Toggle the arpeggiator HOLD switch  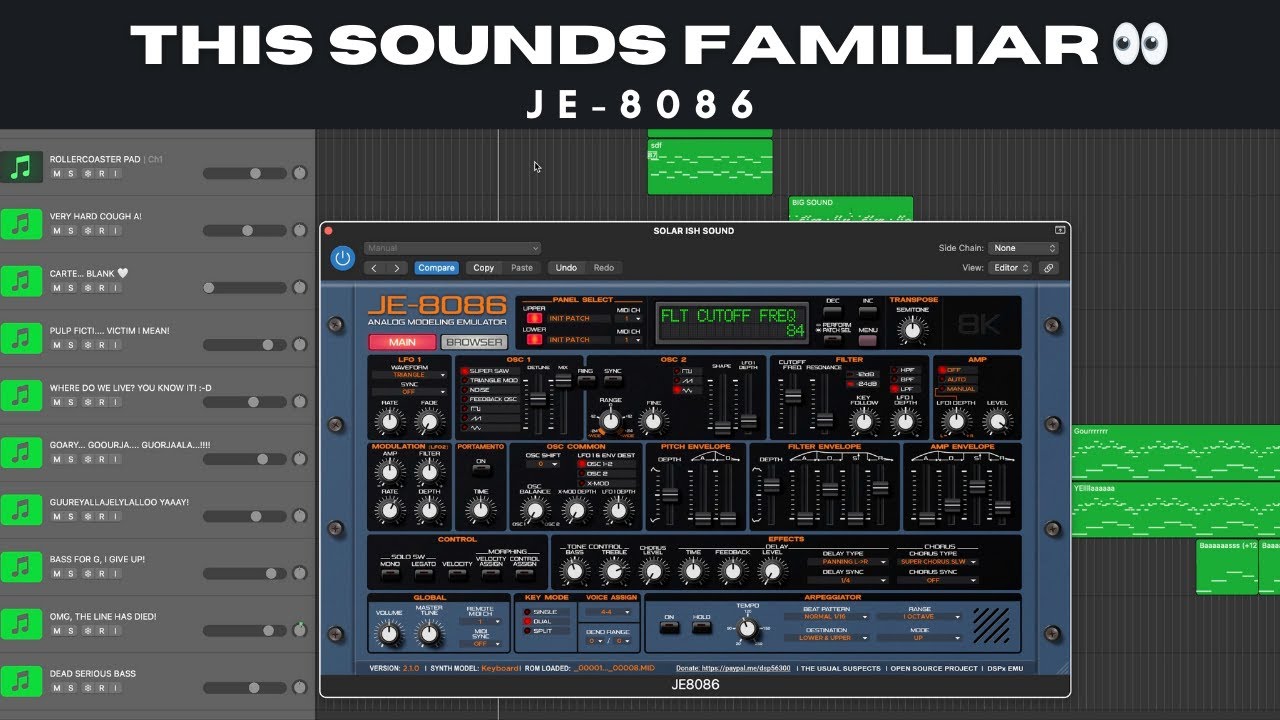(x=702, y=626)
